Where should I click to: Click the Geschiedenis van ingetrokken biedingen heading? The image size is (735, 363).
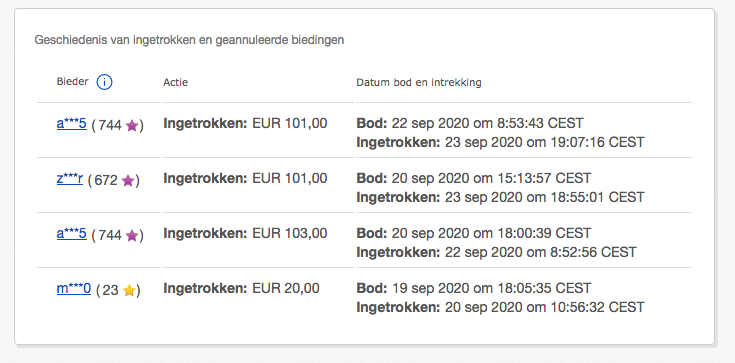(x=189, y=40)
